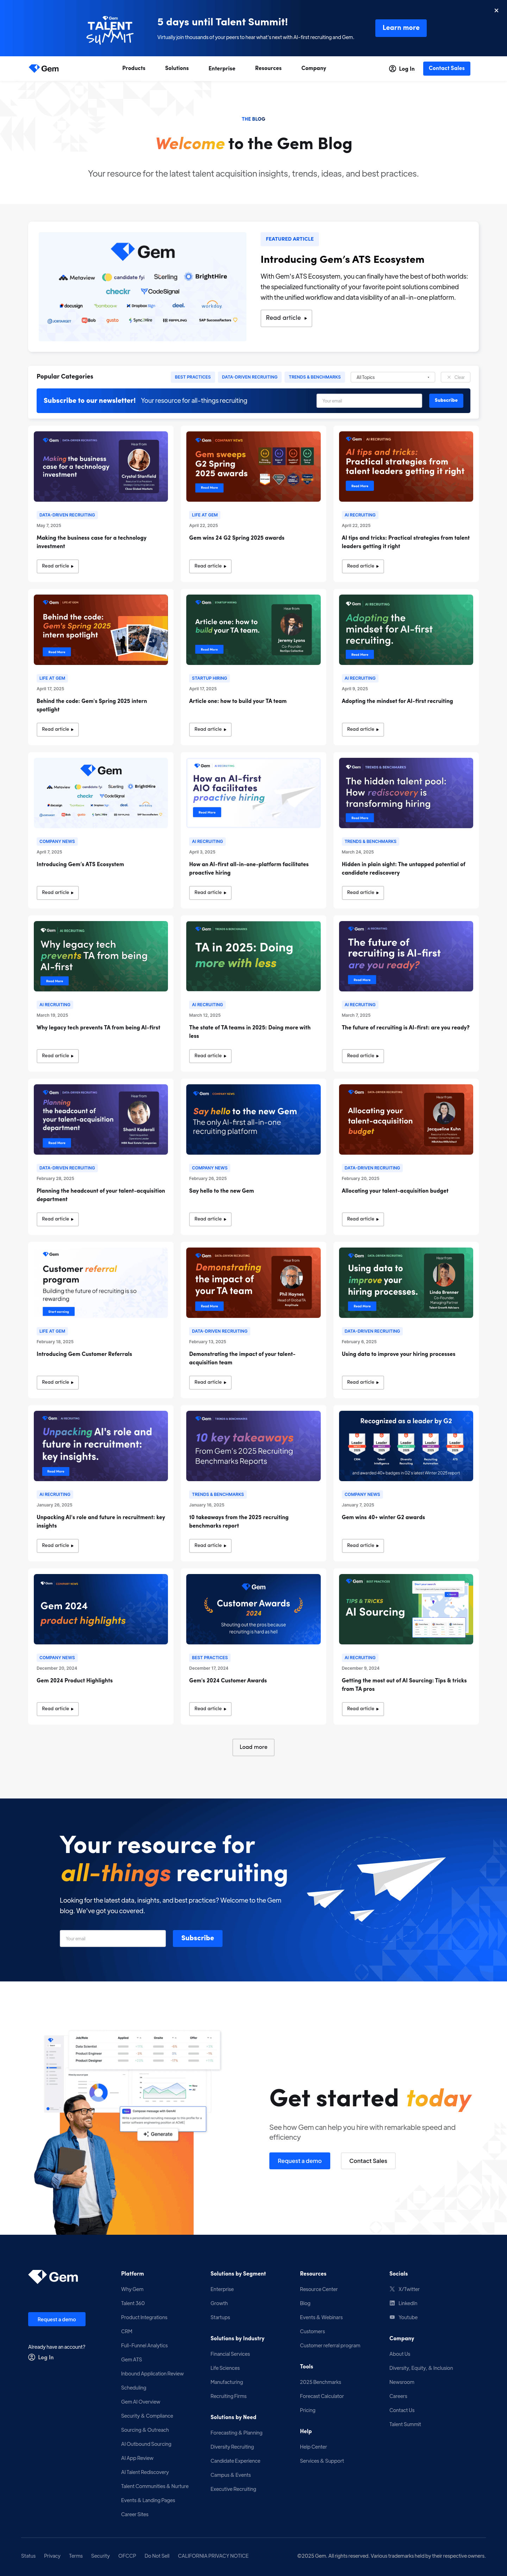Filter by Best Practices category
Image resolution: width=507 pixels, height=2576 pixels.
click(193, 377)
